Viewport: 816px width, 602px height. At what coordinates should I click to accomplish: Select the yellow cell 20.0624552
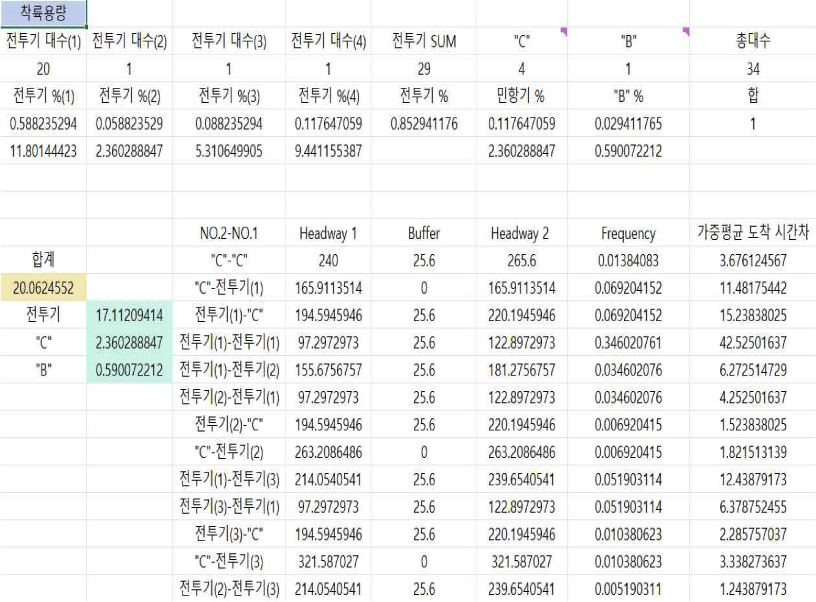pos(43,289)
